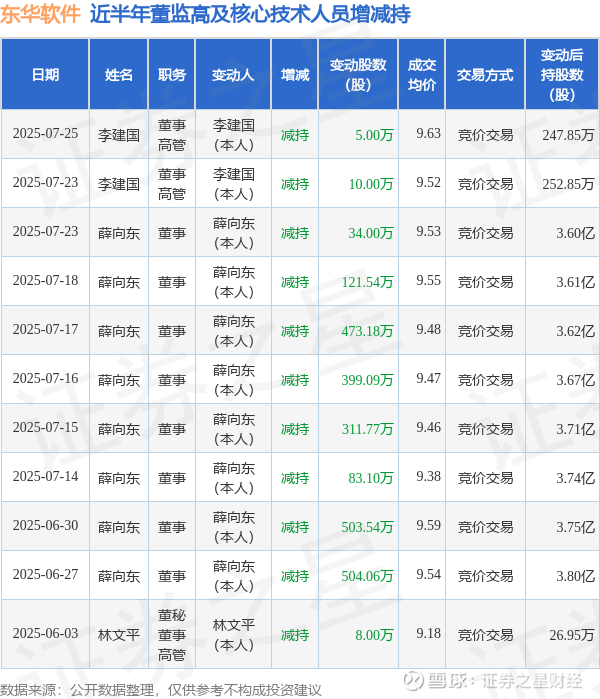Select the date 2025-07-25
Screen dimensions: 600x699
(45, 134)
